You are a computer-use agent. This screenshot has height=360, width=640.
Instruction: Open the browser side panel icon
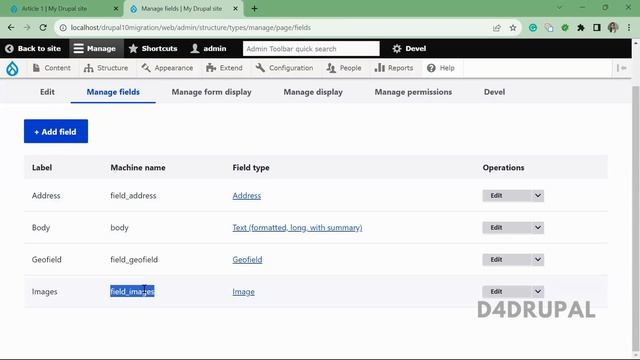(597, 28)
